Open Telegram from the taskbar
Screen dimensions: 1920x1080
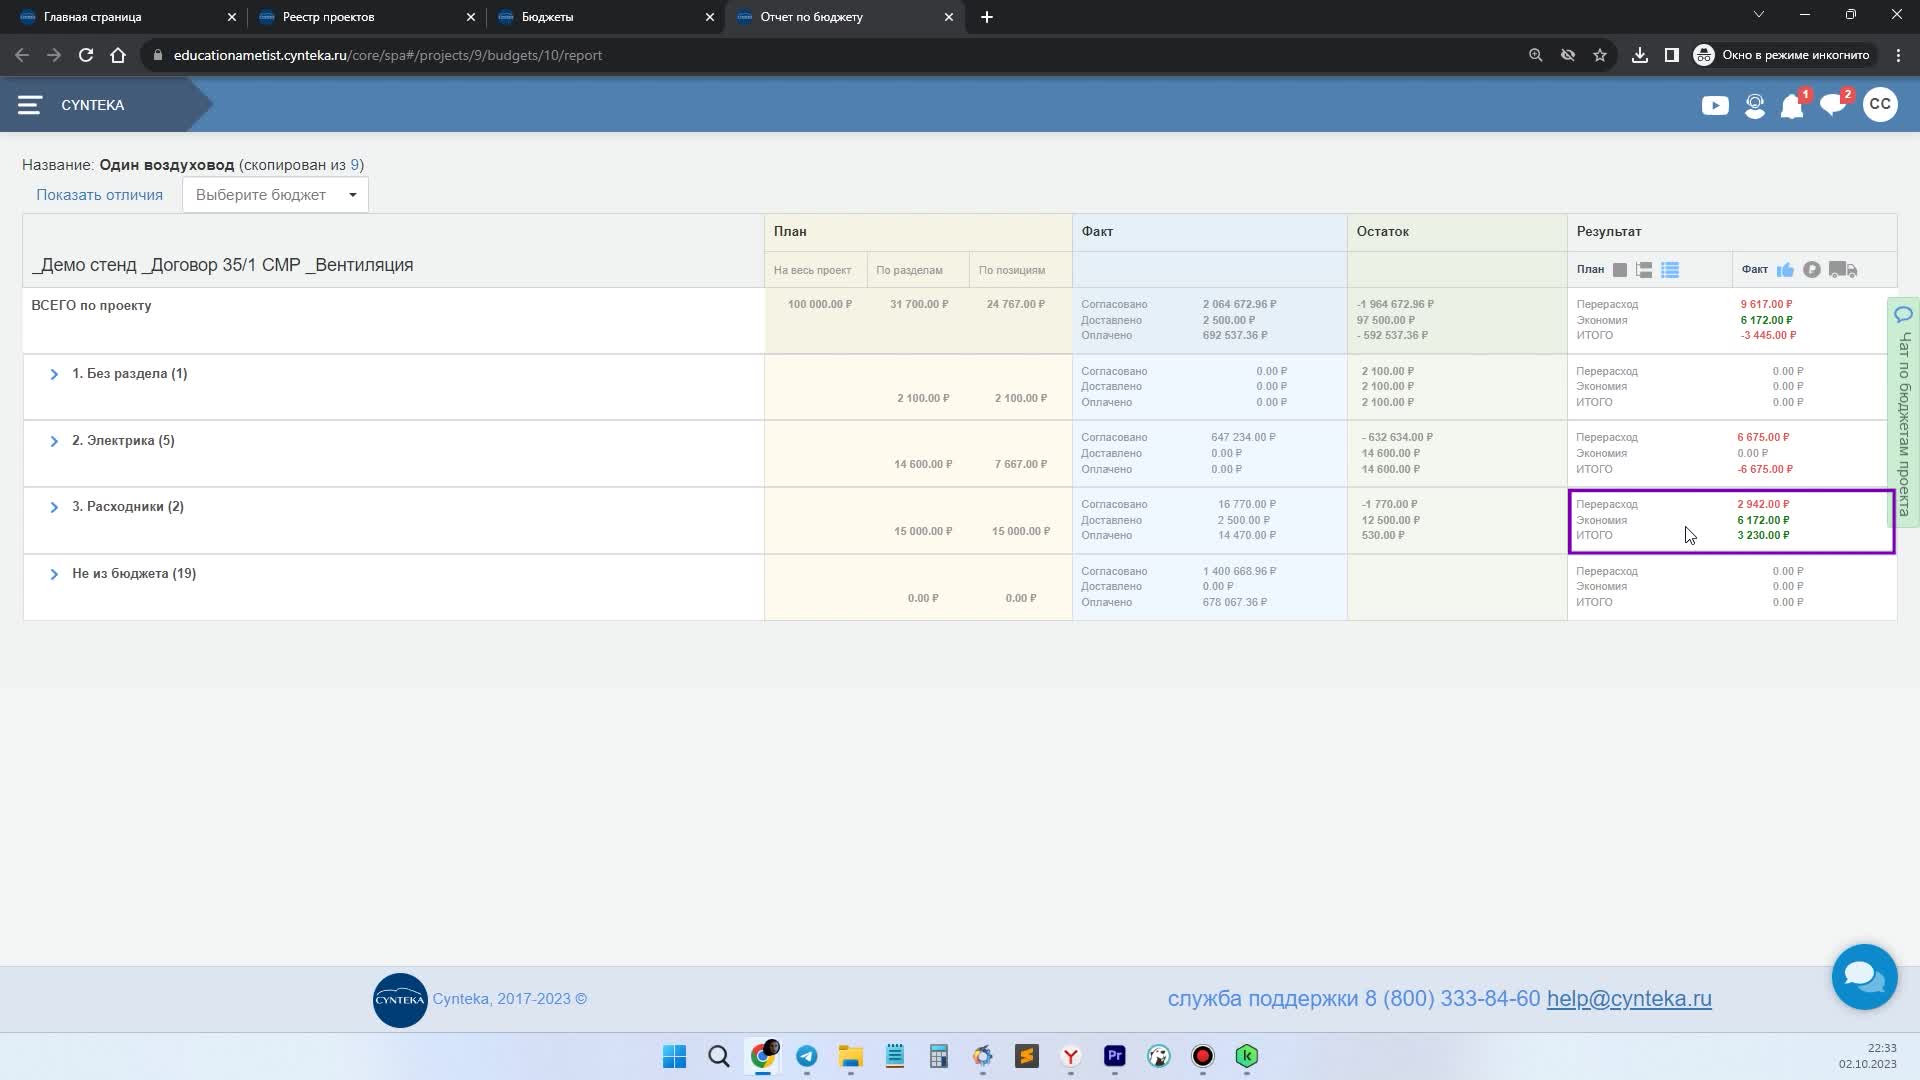[807, 1057]
